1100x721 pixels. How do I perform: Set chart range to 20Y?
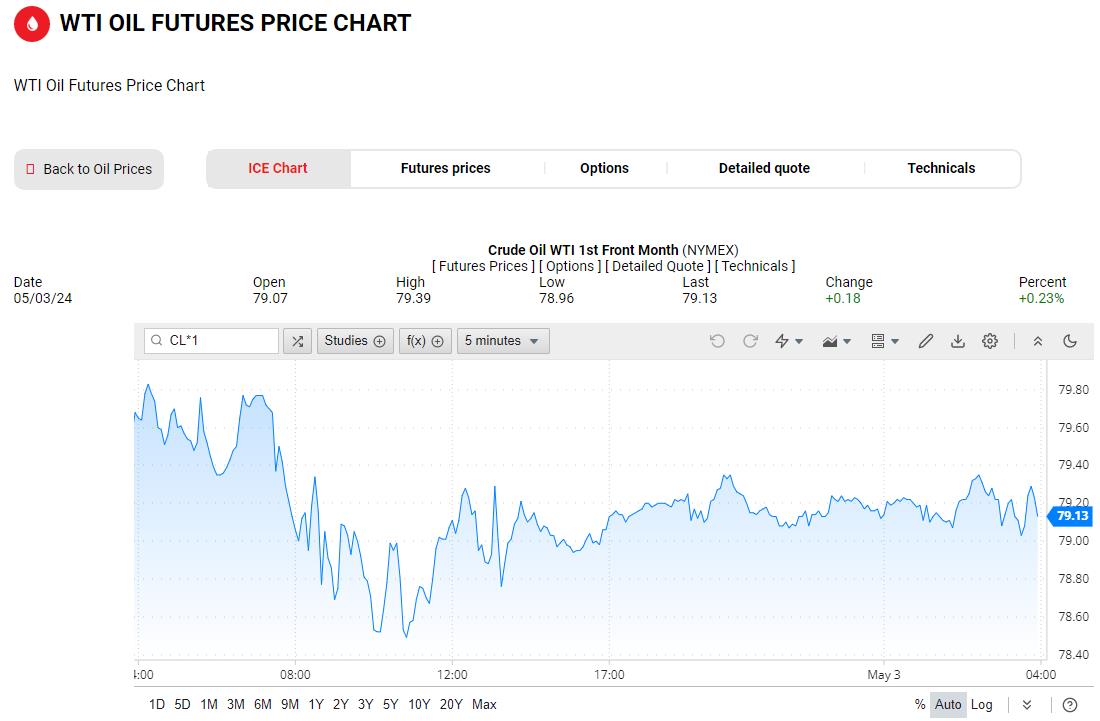(451, 704)
